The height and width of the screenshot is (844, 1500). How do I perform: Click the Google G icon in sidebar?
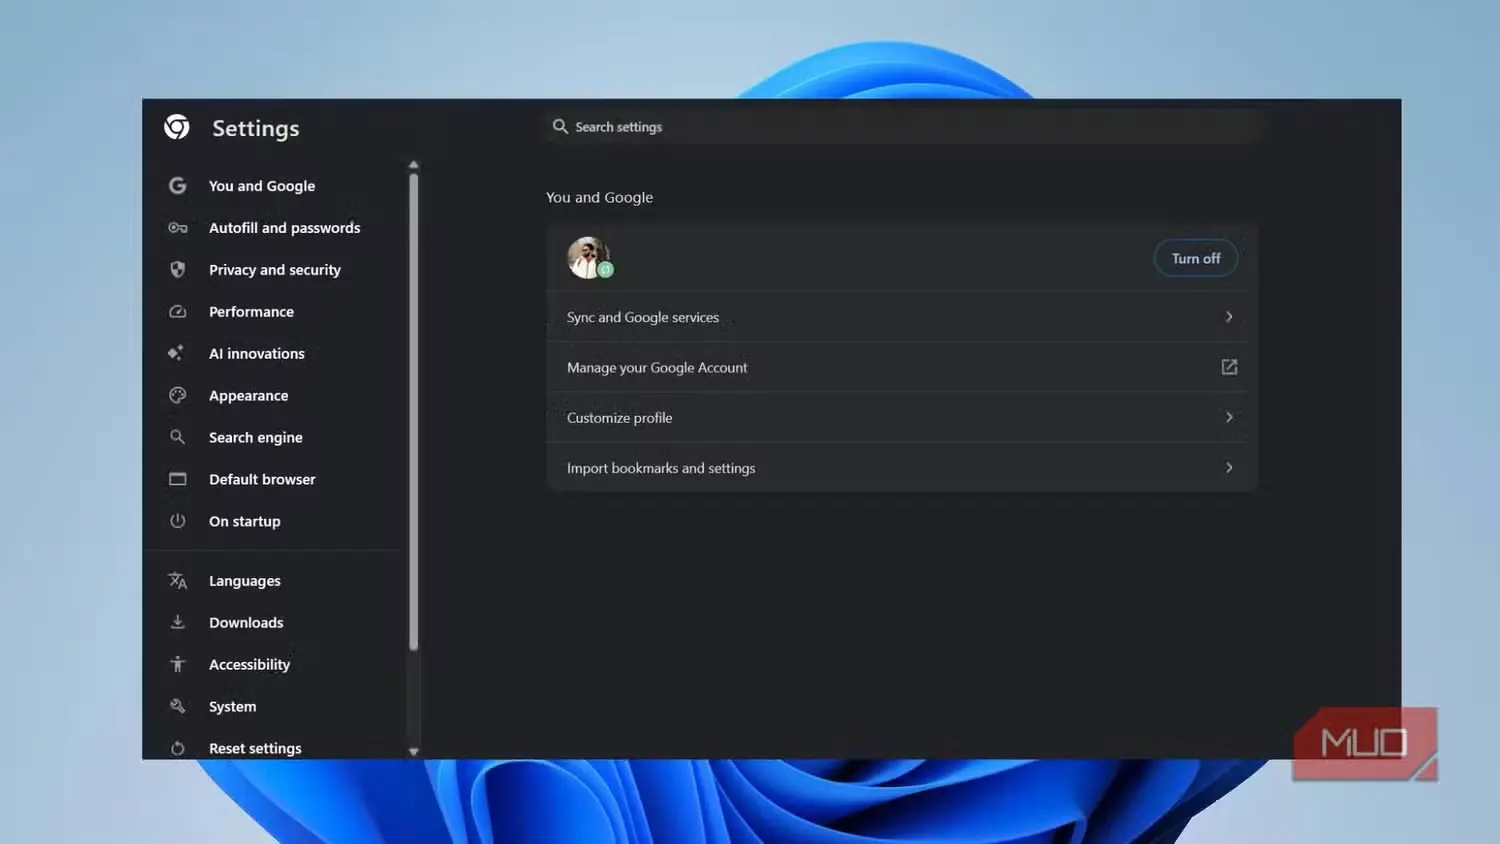tap(177, 186)
